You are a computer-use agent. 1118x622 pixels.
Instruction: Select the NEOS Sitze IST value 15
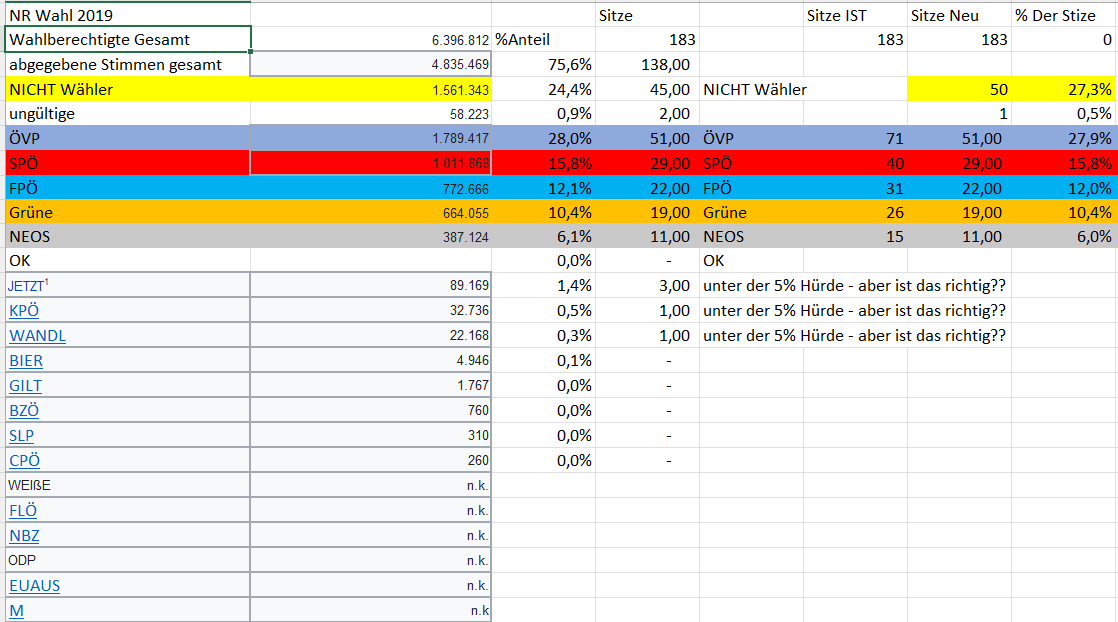tap(855, 236)
